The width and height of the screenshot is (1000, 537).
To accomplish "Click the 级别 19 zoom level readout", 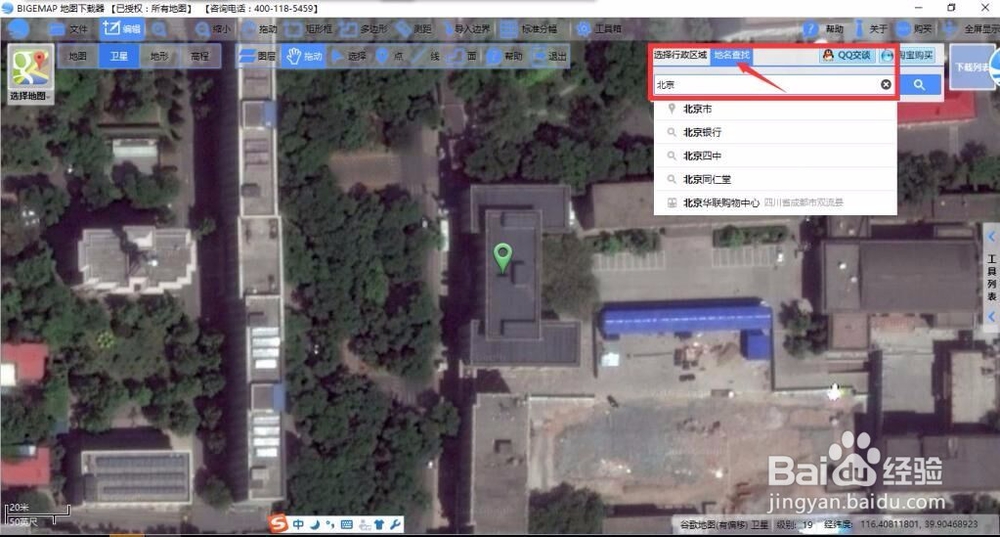I will pyautogui.click(x=795, y=524).
